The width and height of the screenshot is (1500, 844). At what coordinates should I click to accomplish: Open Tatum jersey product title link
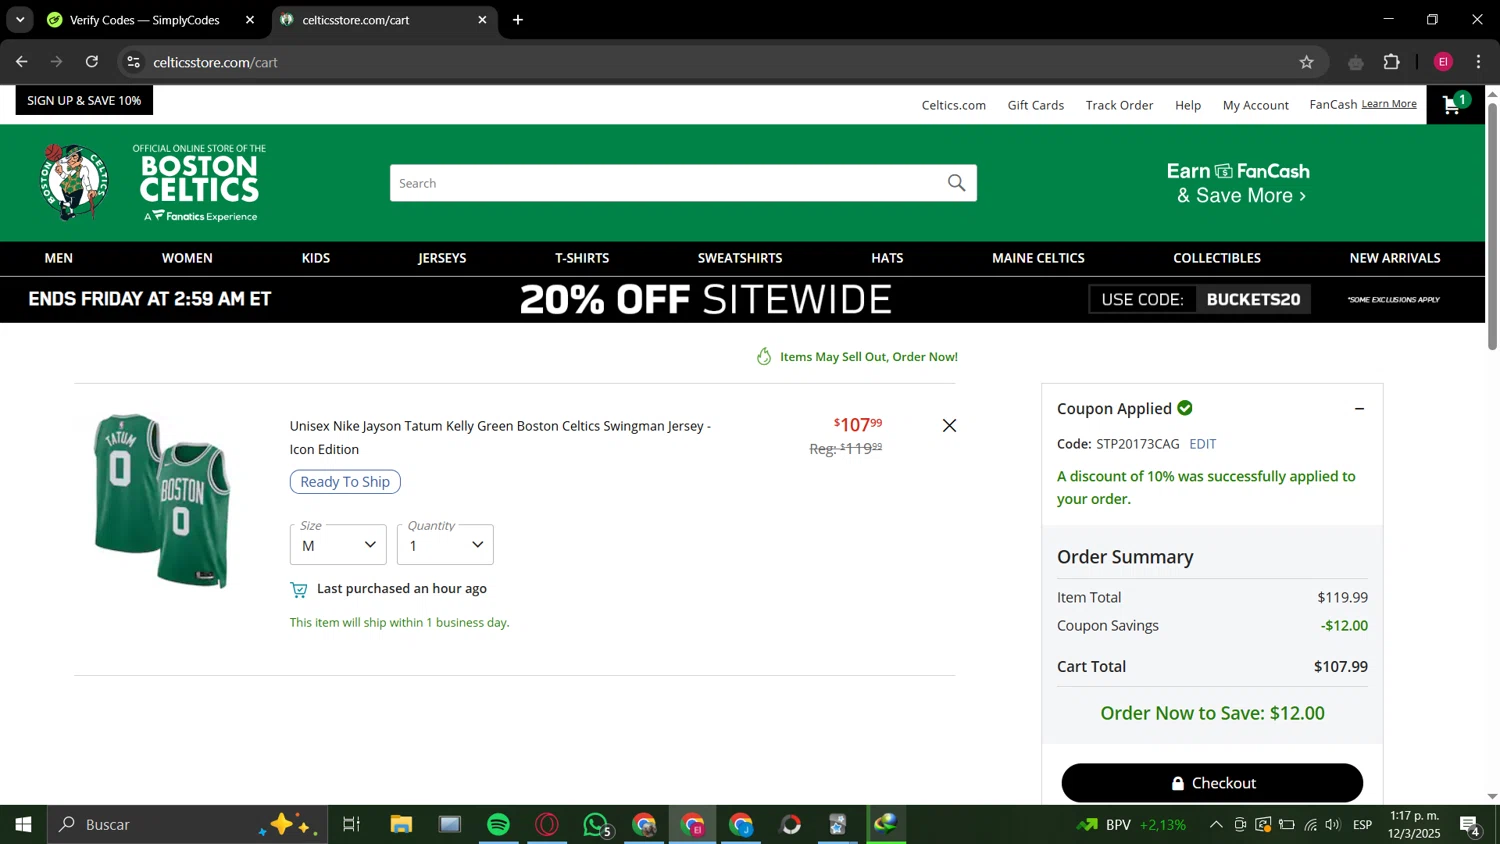[x=500, y=438]
